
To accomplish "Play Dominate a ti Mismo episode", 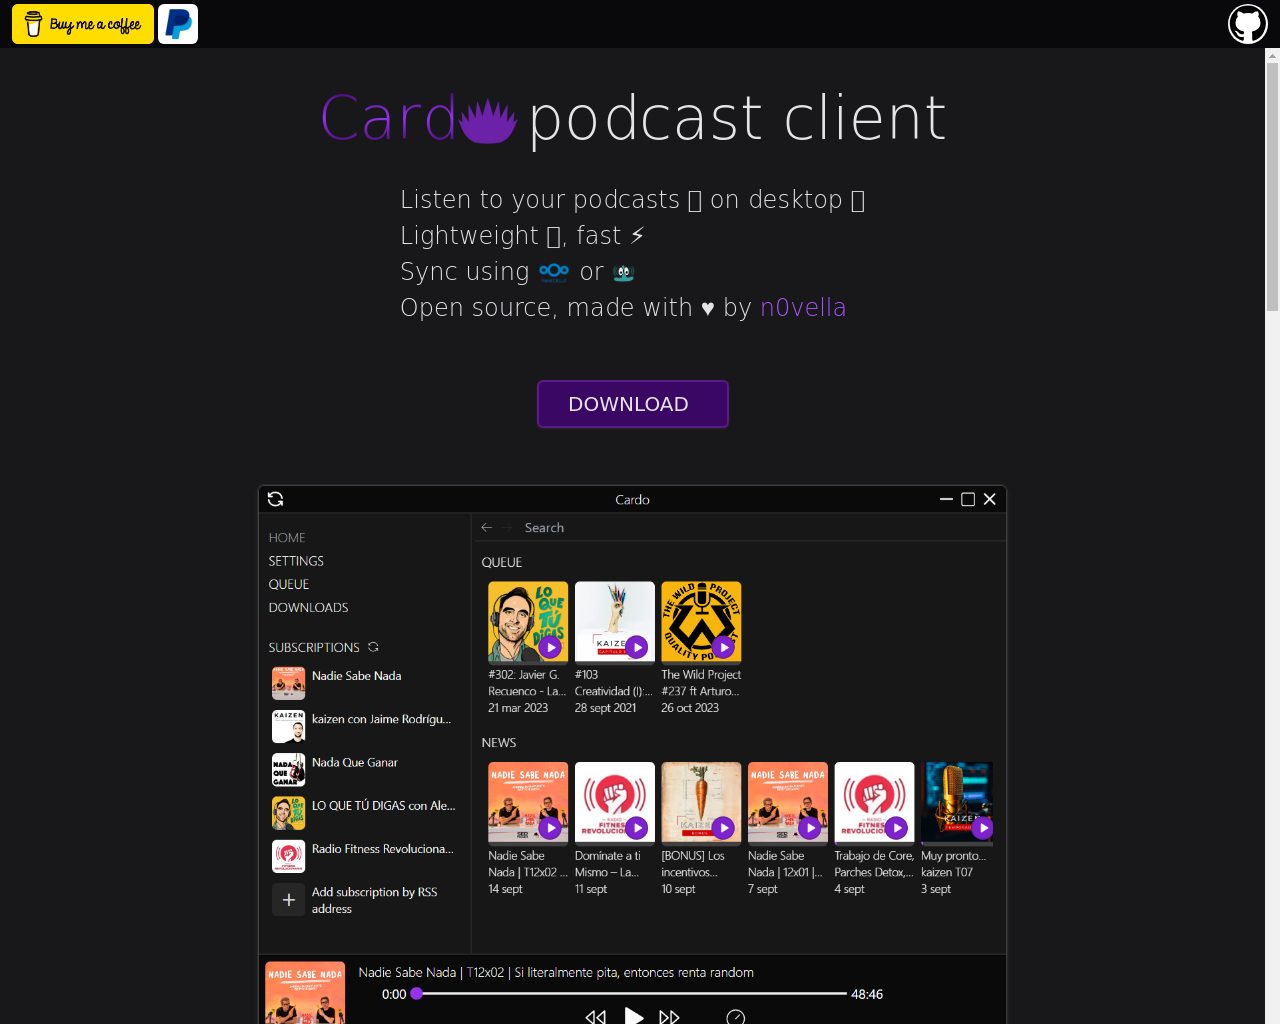I will point(637,828).
